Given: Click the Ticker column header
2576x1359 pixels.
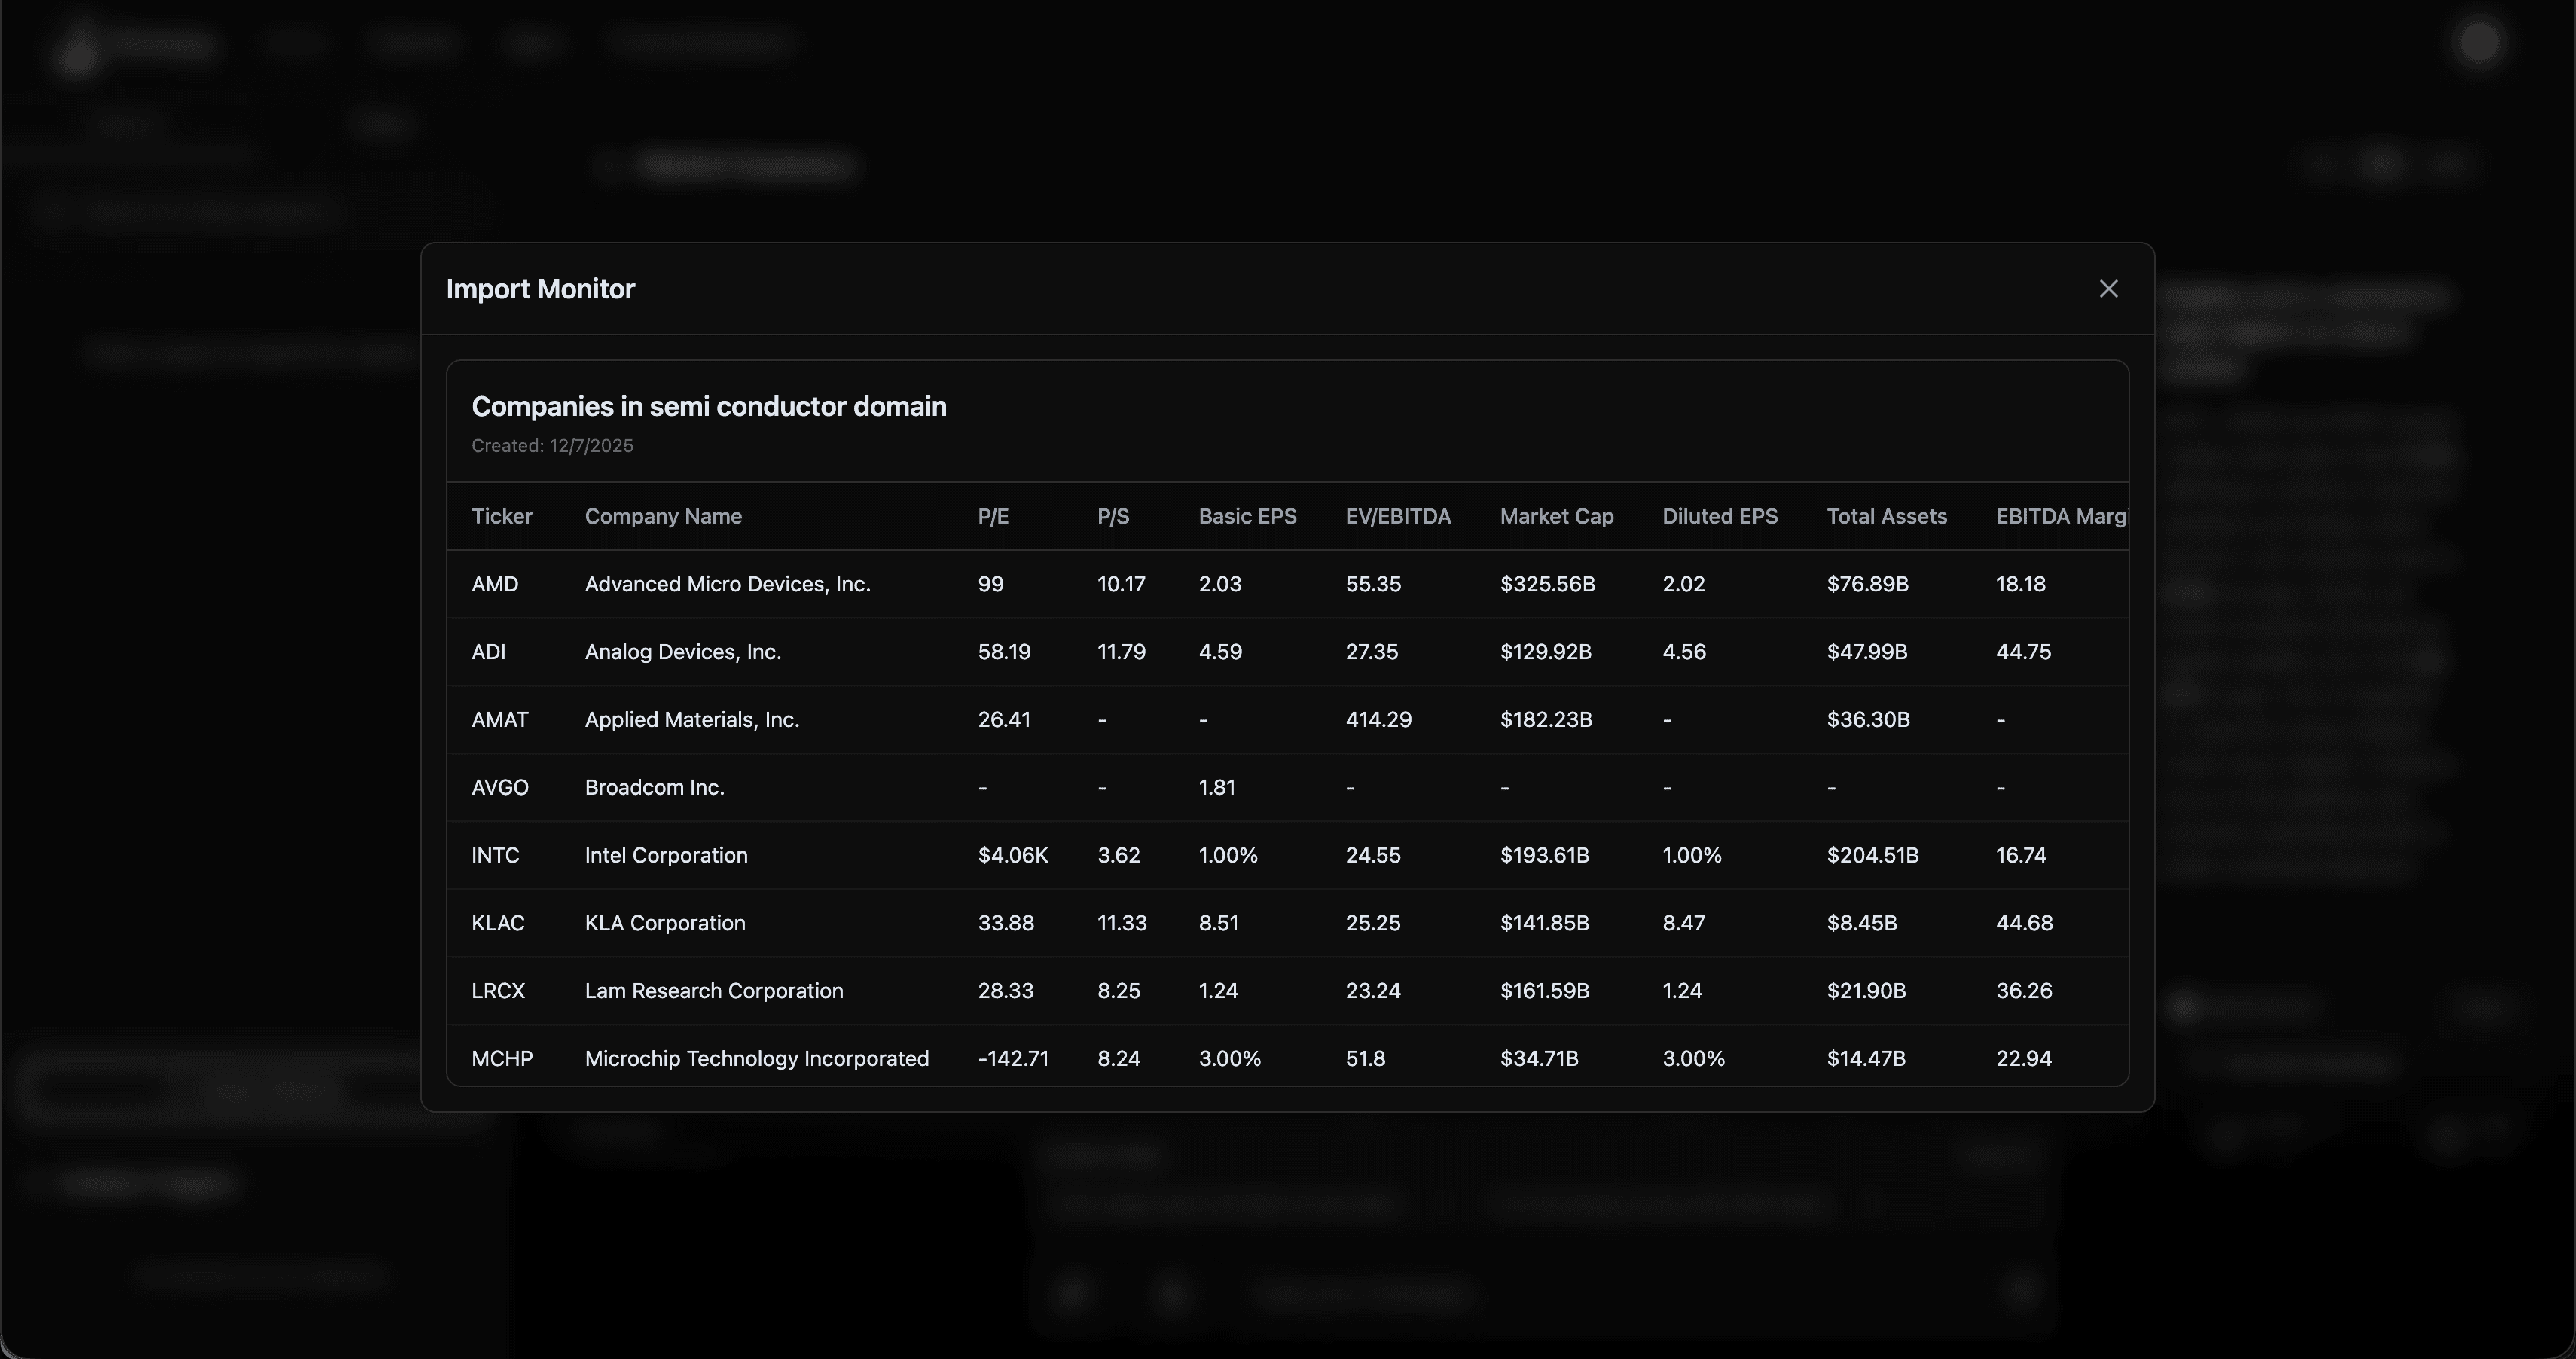Looking at the screenshot, I should point(502,516).
